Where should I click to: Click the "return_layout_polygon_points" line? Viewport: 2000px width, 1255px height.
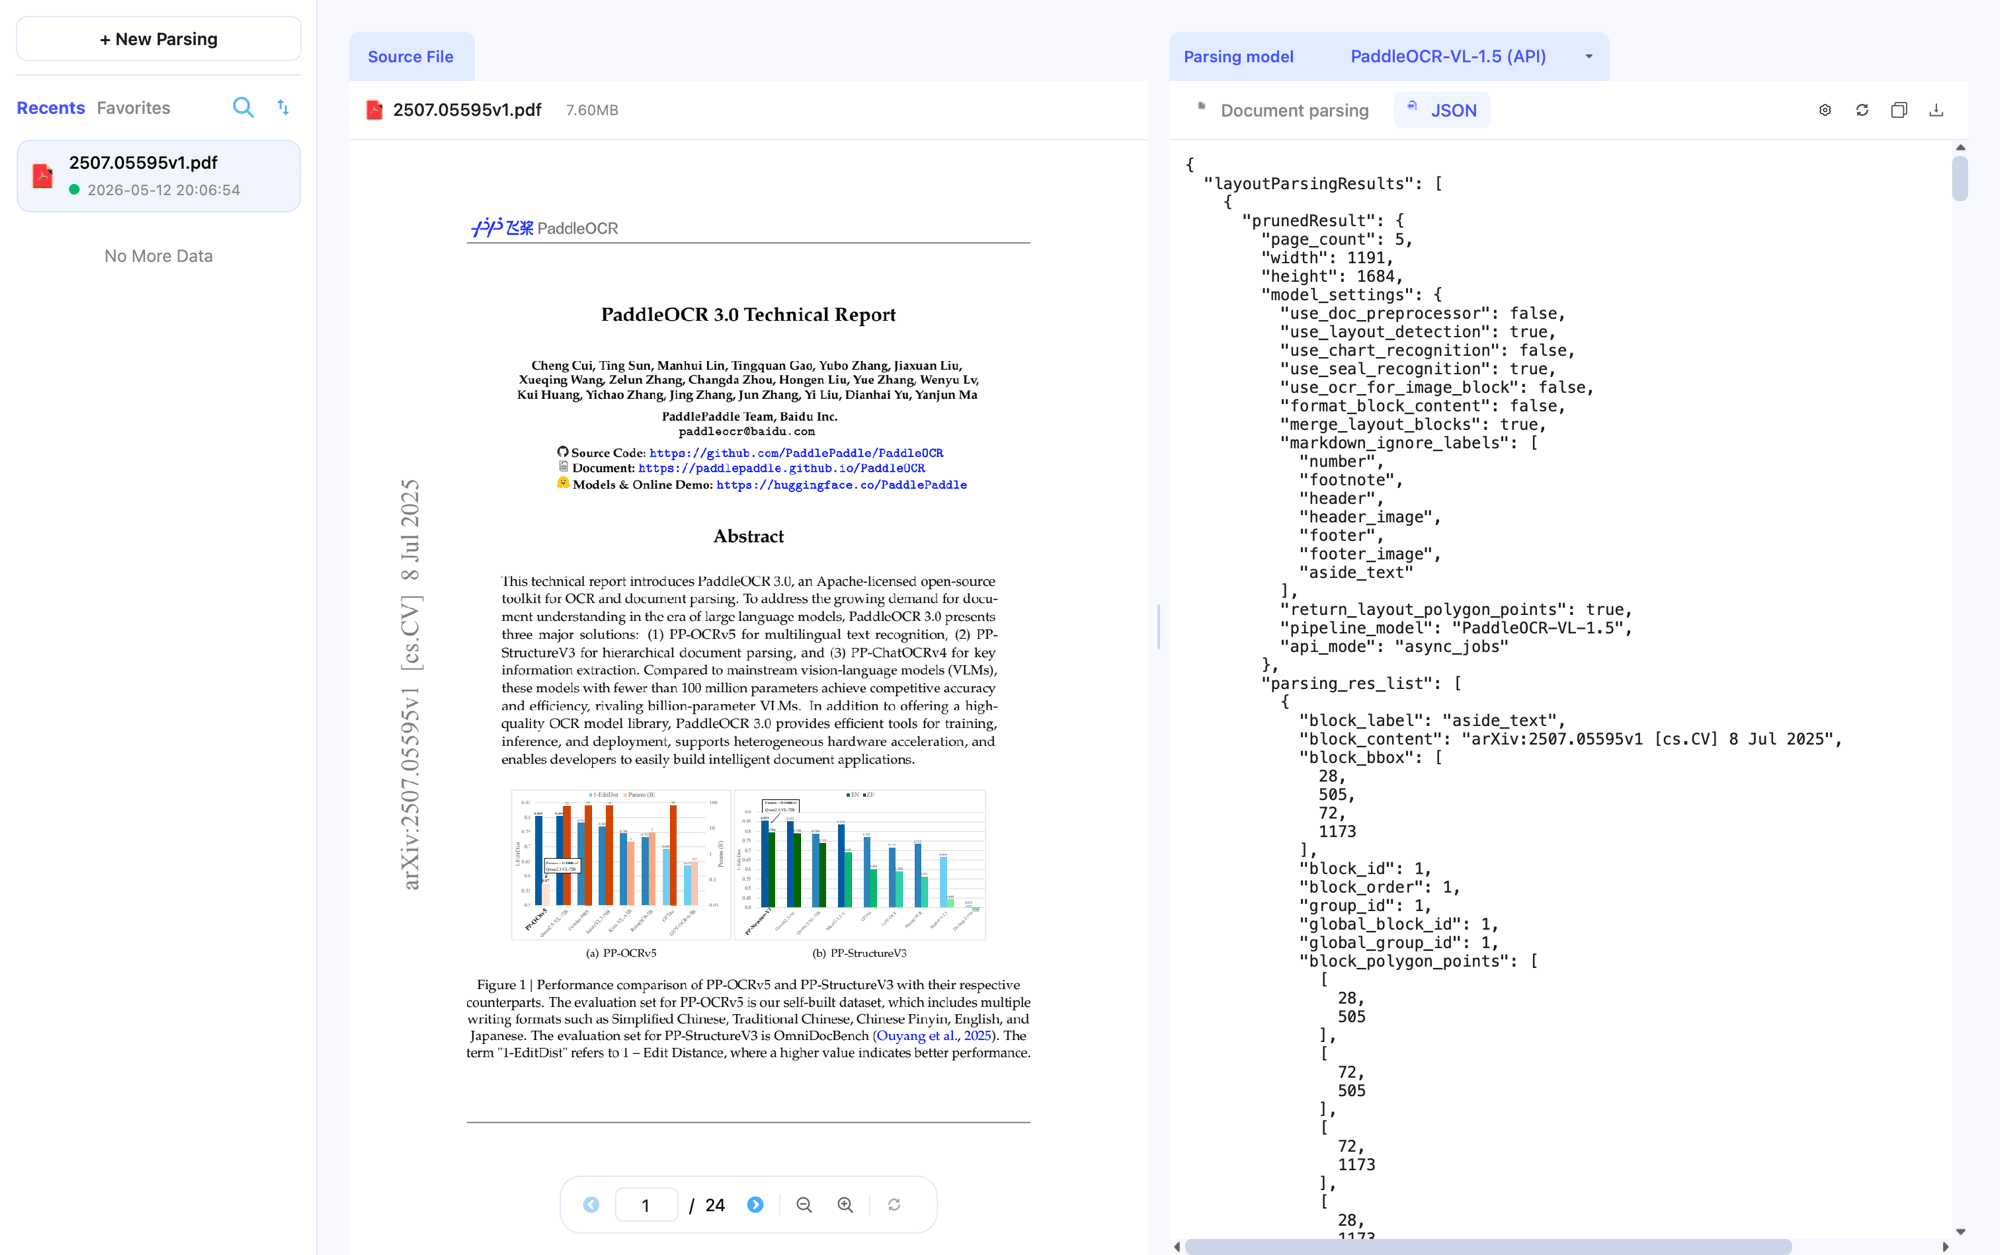tap(1456, 609)
